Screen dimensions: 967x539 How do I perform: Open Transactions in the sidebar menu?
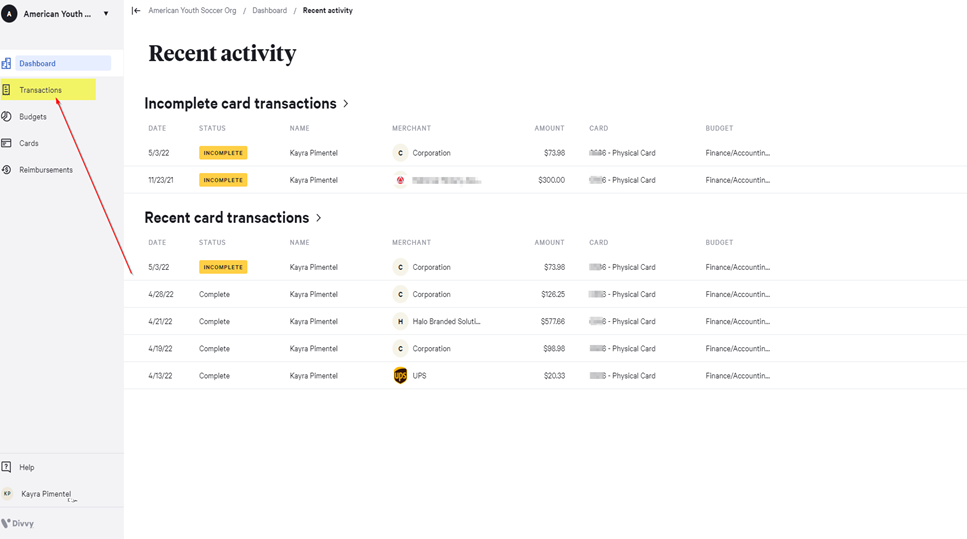(x=41, y=90)
